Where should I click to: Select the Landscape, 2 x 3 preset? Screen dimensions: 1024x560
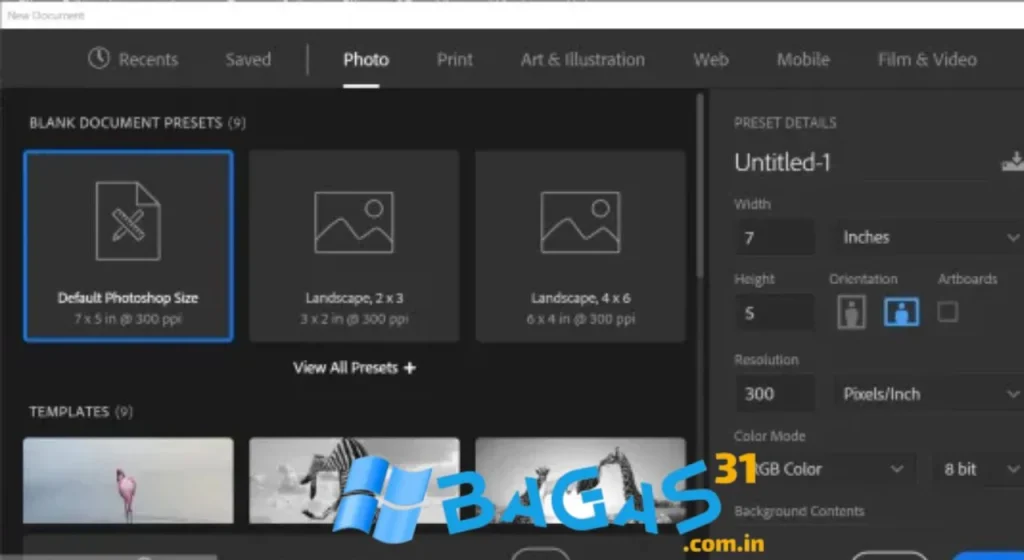[354, 246]
